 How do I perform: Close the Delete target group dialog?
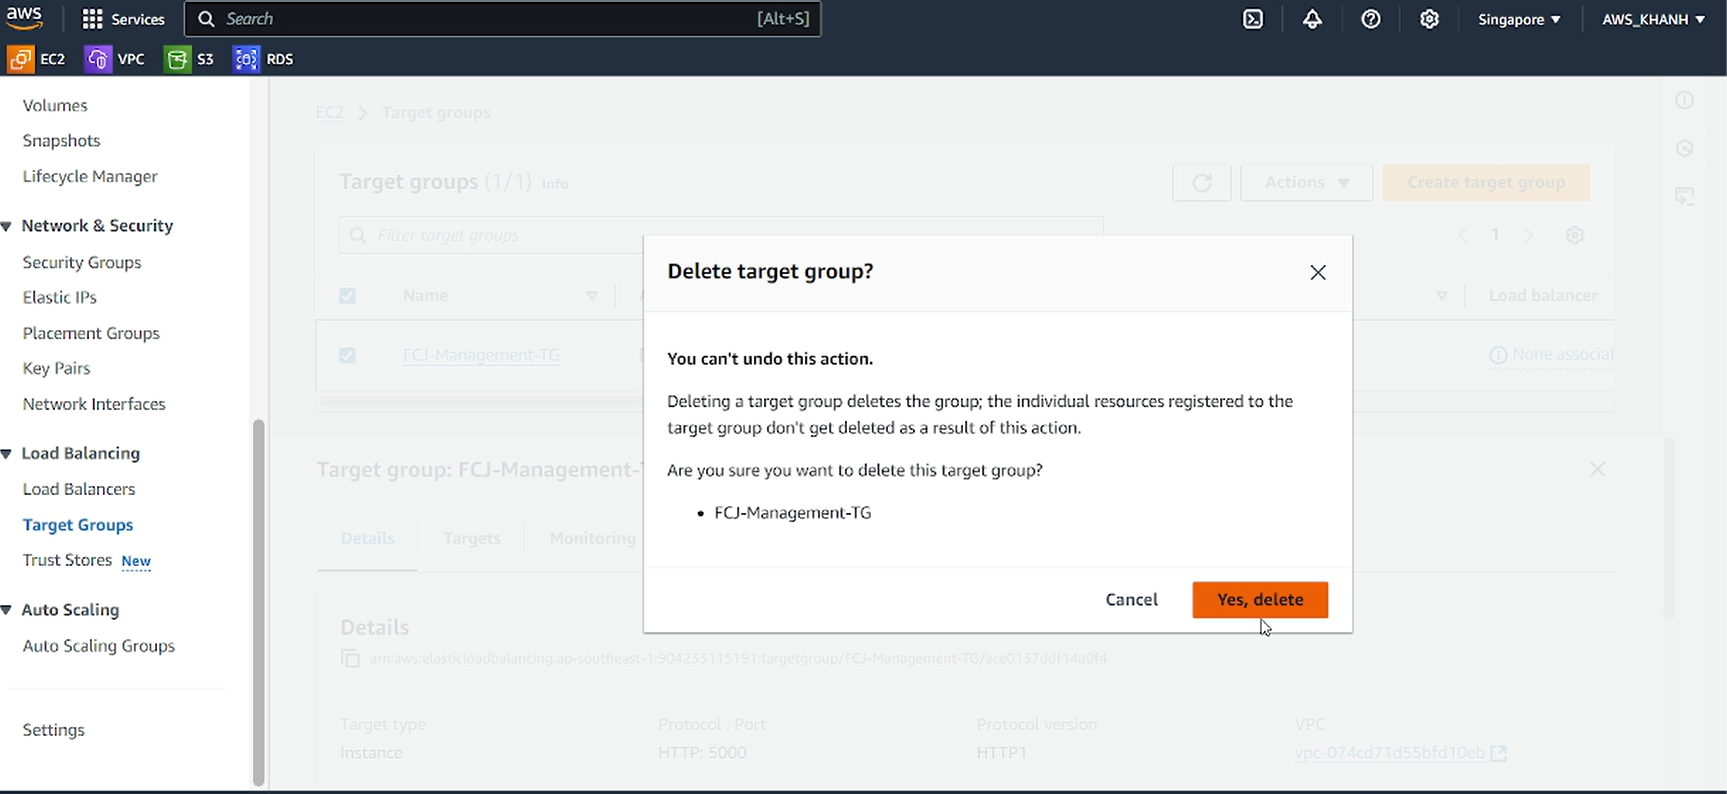(1318, 272)
